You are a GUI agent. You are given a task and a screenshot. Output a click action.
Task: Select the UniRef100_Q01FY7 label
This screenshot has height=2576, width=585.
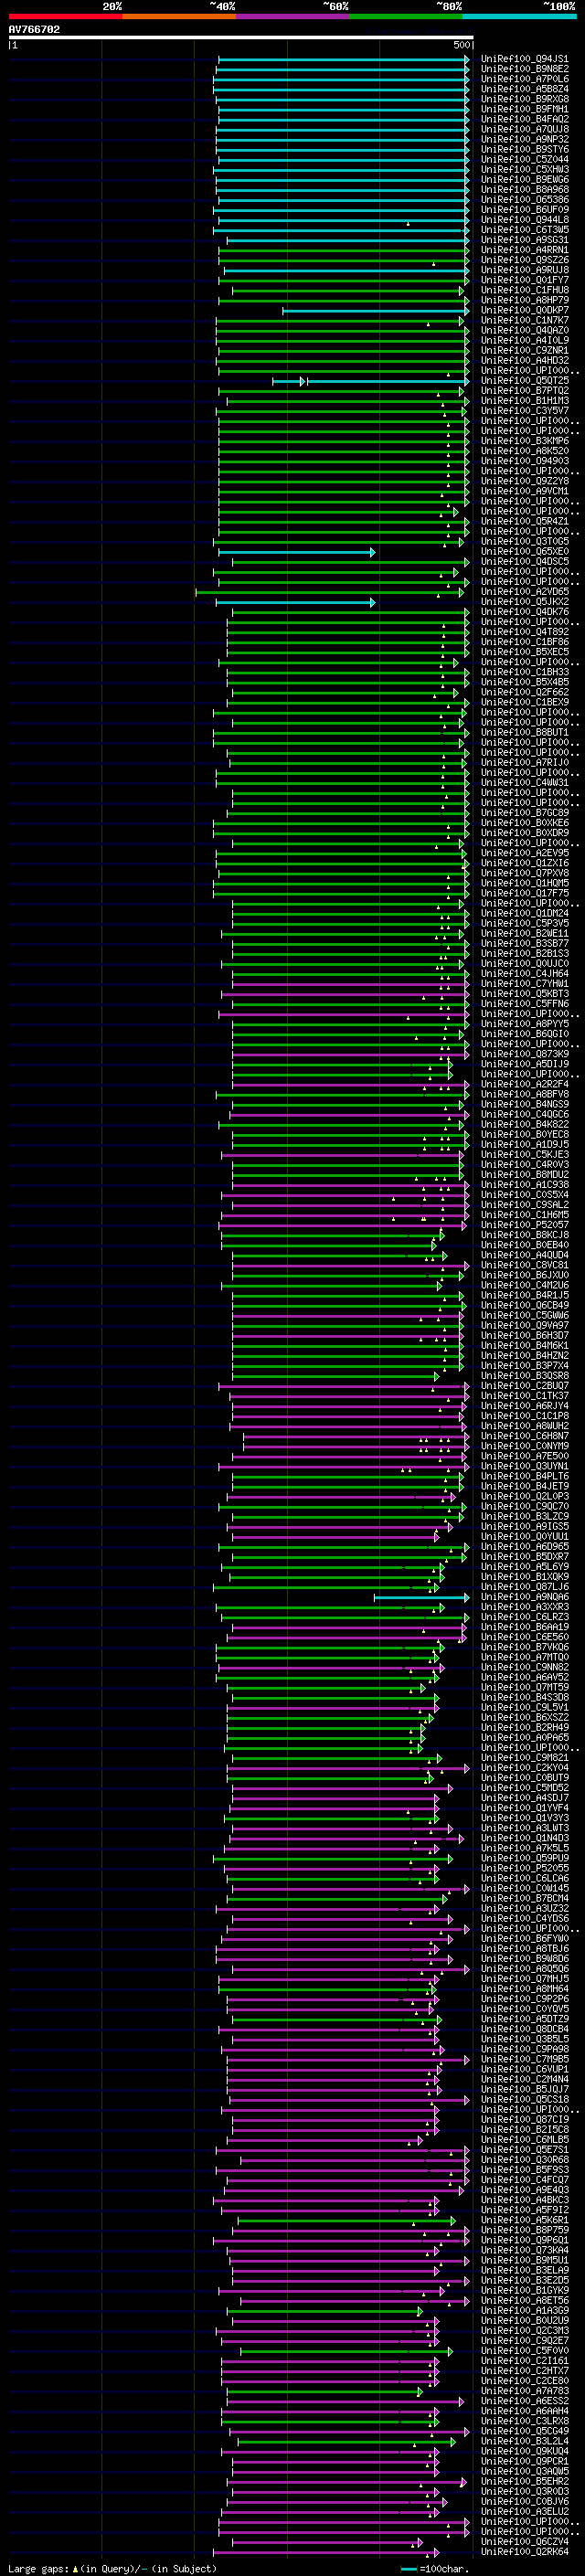click(x=524, y=280)
